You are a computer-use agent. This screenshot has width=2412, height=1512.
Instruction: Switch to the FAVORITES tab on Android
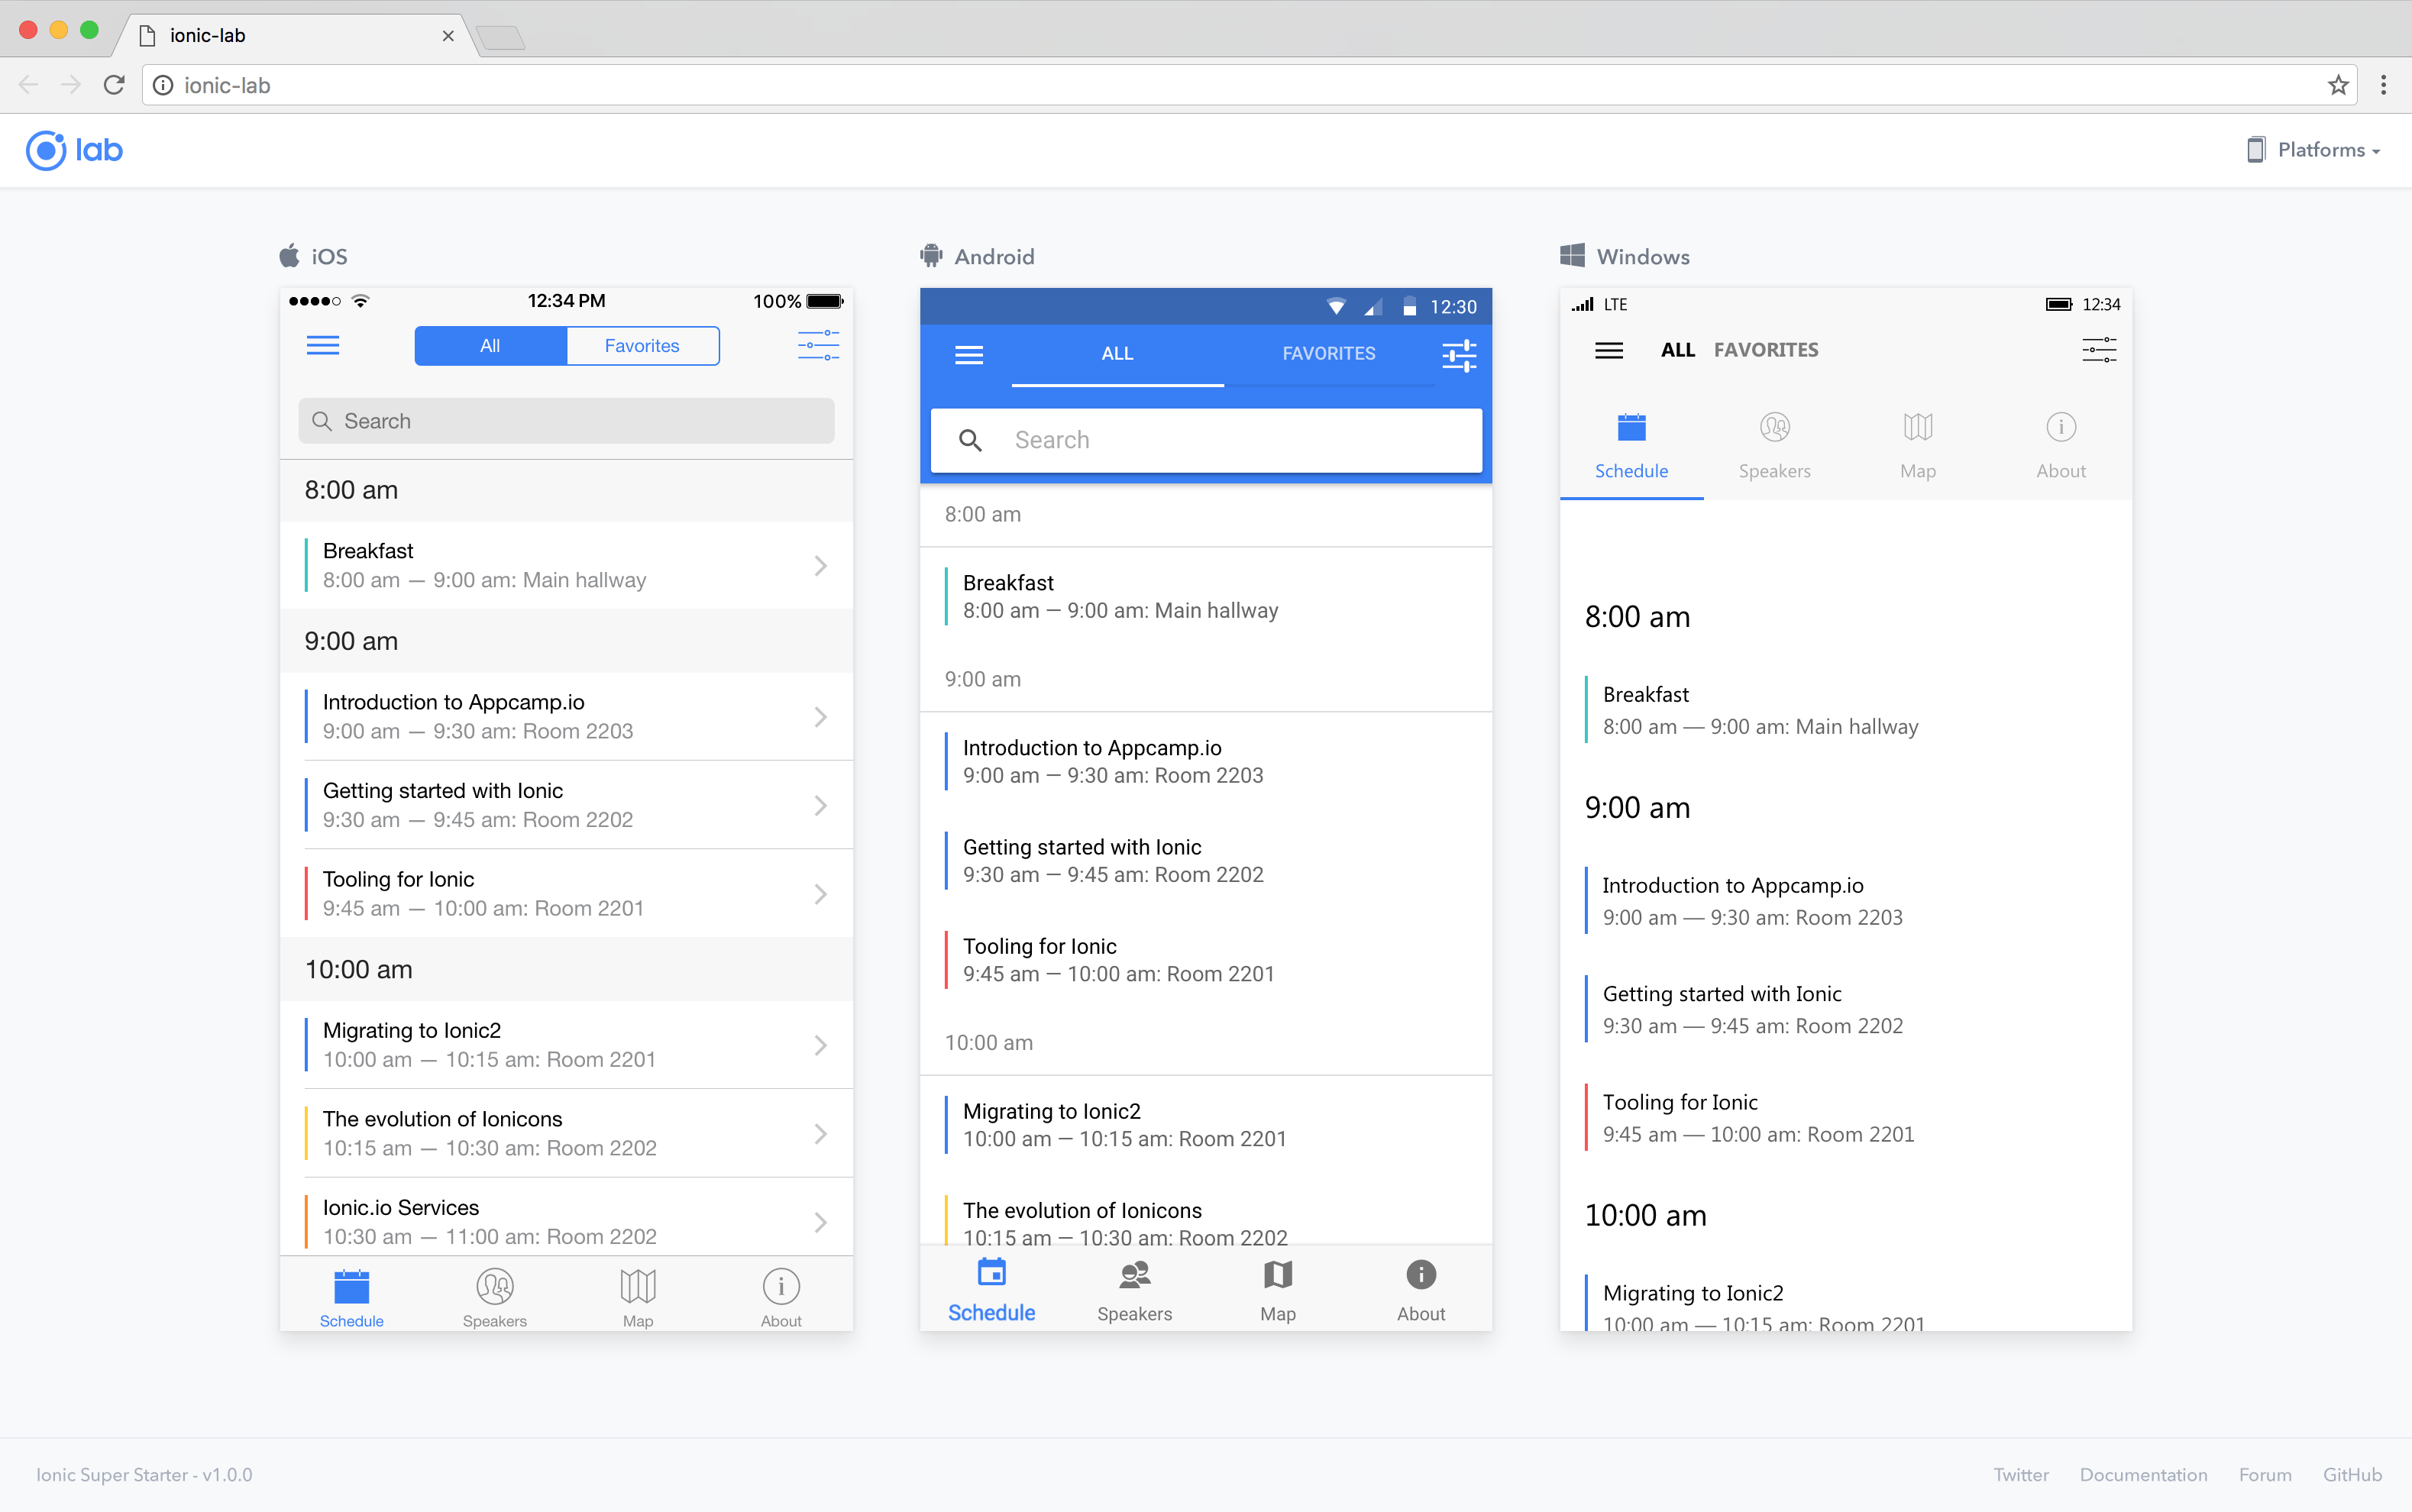point(1328,353)
